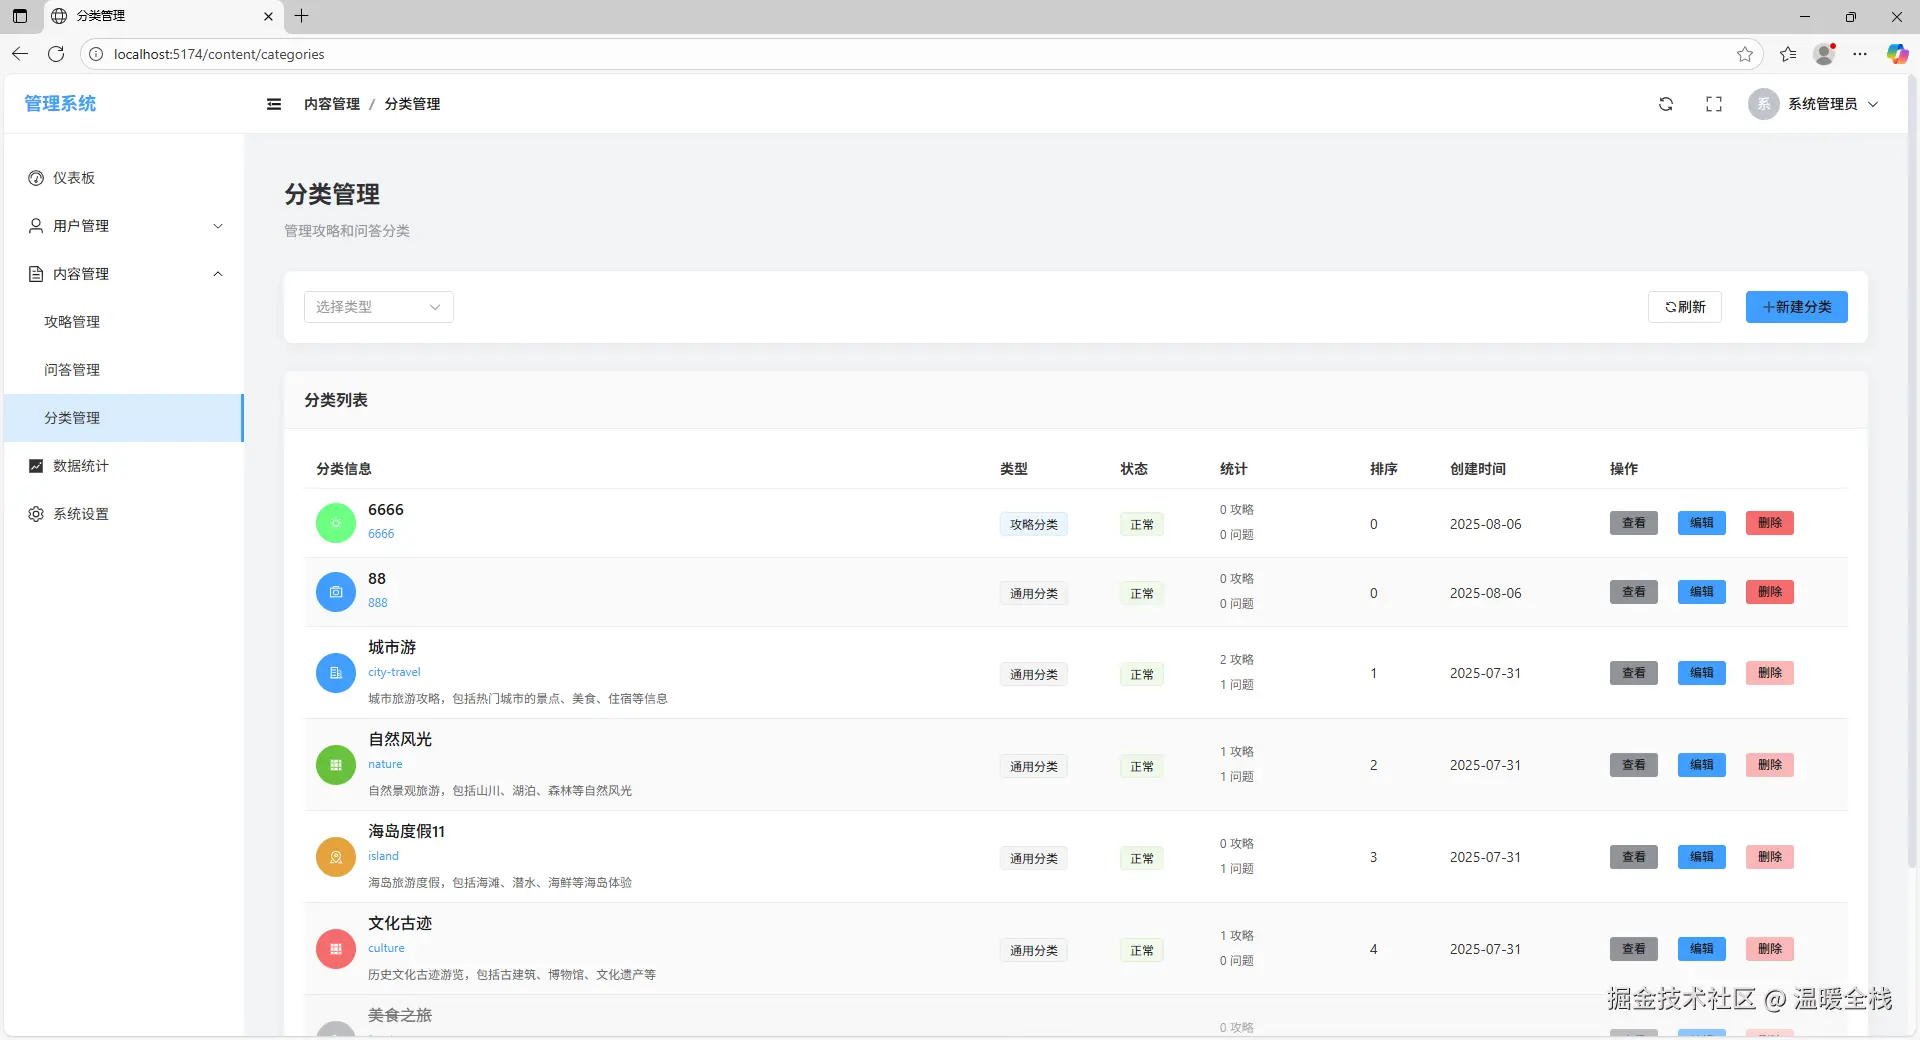View the 城市游 category
The height and width of the screenshot is (1040, 1920).
point(1634,673)
